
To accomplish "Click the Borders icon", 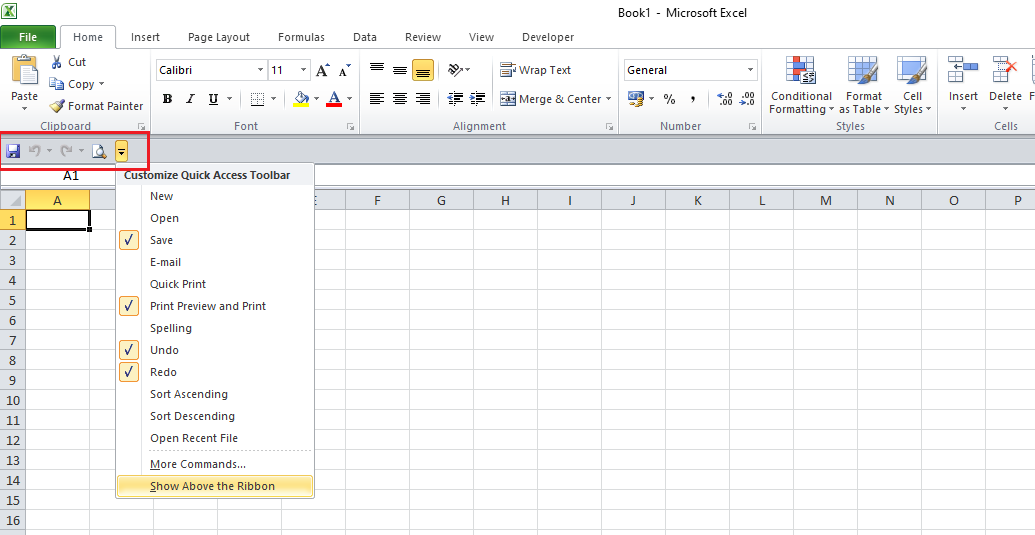I will tap(257, 99).
